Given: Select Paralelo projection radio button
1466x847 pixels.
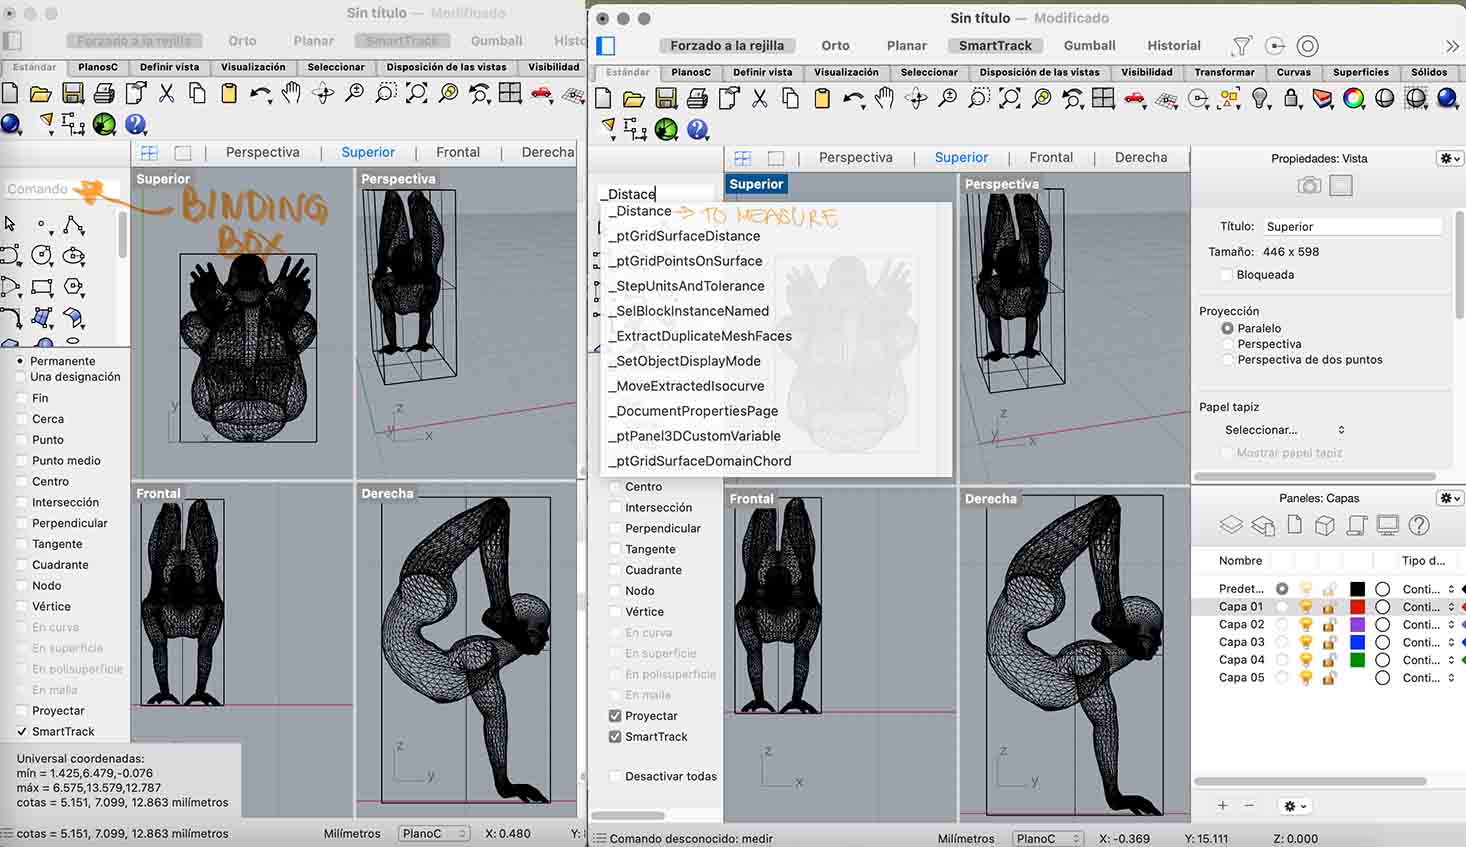Looking at the screenshot, I should (1227, 328).
